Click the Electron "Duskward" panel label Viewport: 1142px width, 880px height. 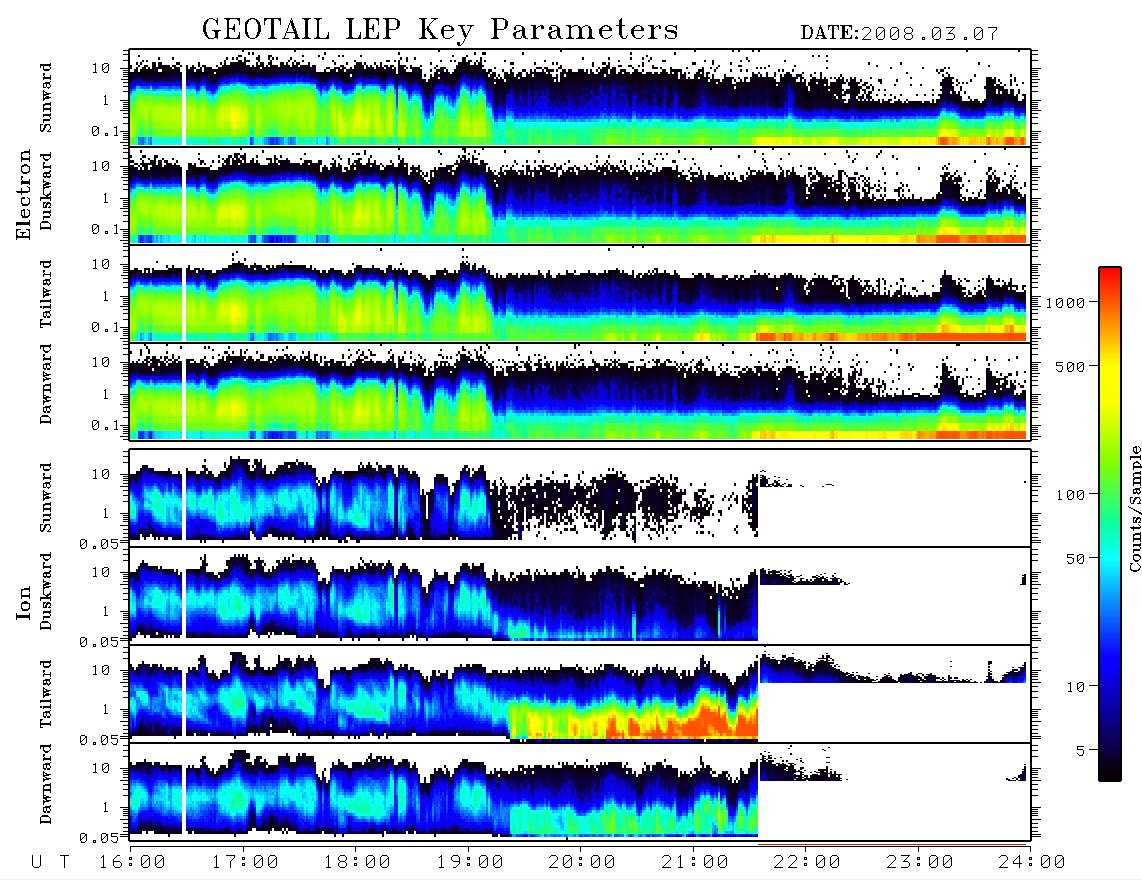pos(46,191)
